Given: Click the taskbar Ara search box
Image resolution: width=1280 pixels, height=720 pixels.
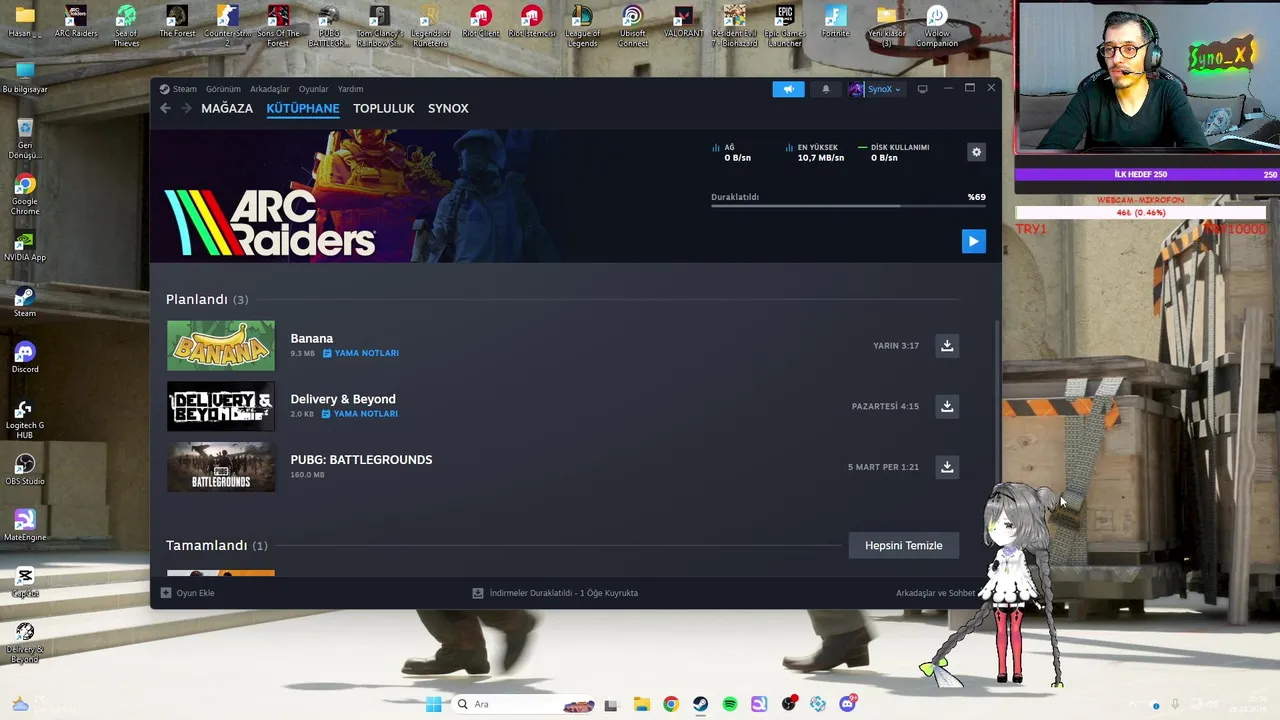Looking at the screenshot, I should click(522, 704).
